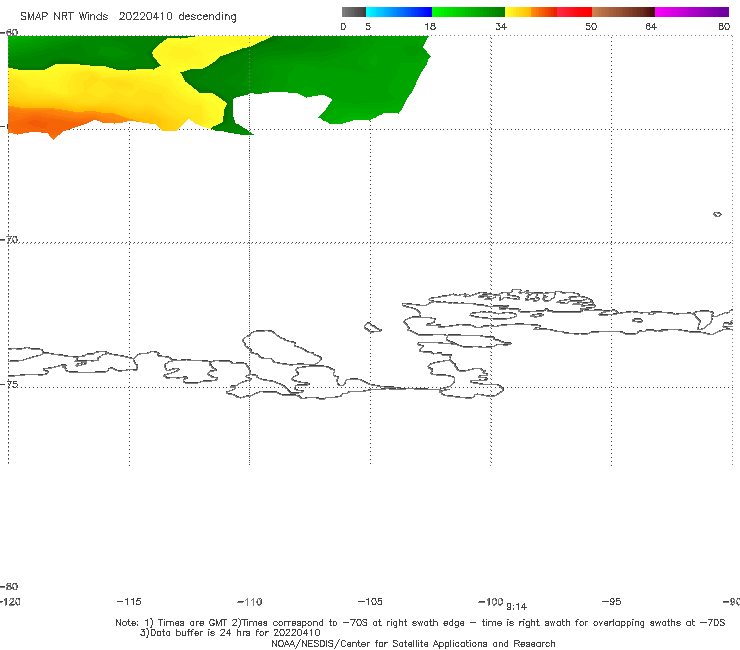Click the gray segment of the wind color bar
This screenshot has height=650, width=740.
pos(354,12)
